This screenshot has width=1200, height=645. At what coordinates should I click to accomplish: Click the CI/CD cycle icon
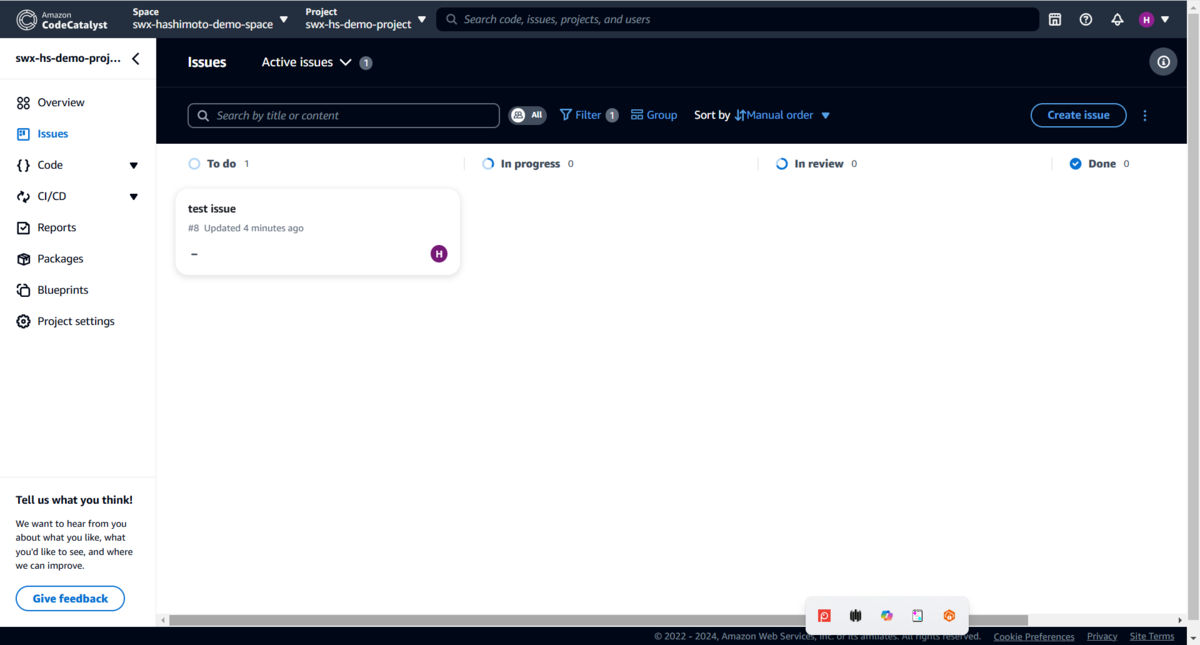[23, 196]
